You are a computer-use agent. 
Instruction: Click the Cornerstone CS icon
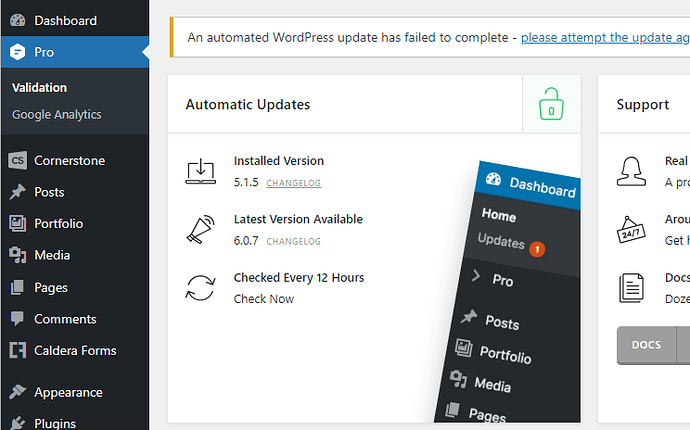17,160
